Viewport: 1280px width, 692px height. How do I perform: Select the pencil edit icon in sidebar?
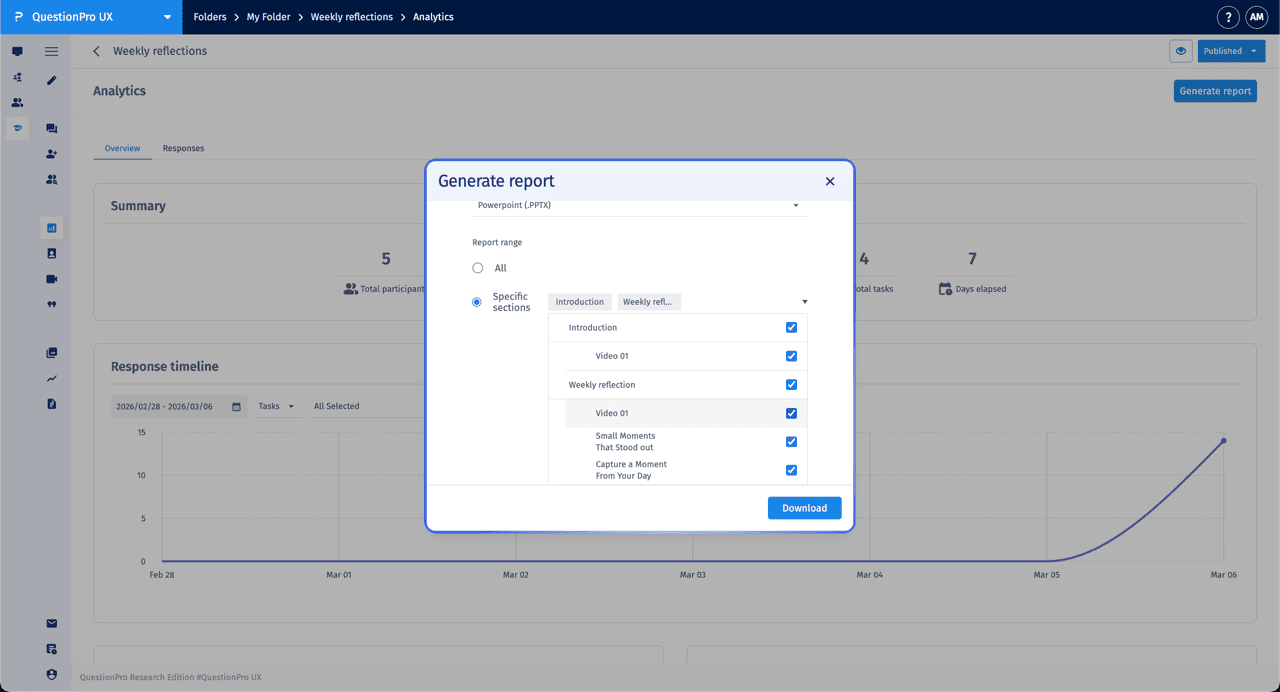(x=52, y=79)
